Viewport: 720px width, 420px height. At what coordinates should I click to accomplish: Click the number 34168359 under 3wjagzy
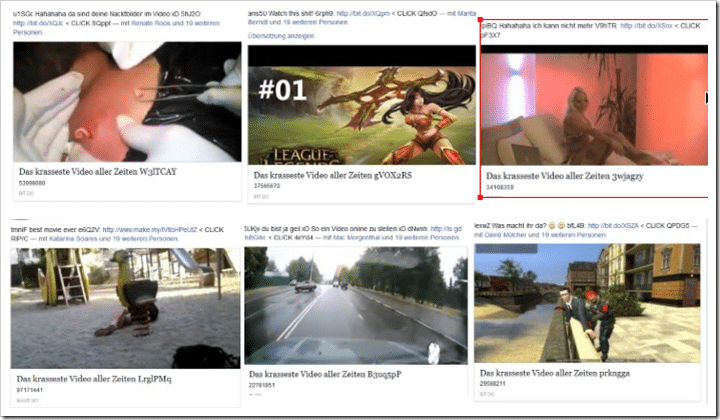(500, 187)
